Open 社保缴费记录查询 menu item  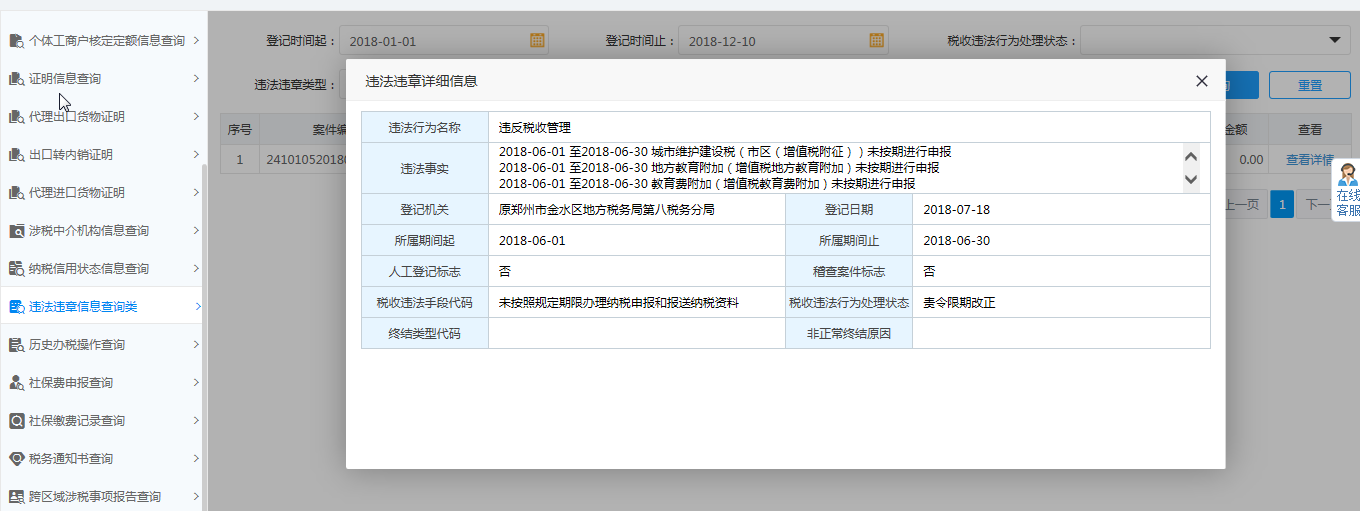(77, 421)
